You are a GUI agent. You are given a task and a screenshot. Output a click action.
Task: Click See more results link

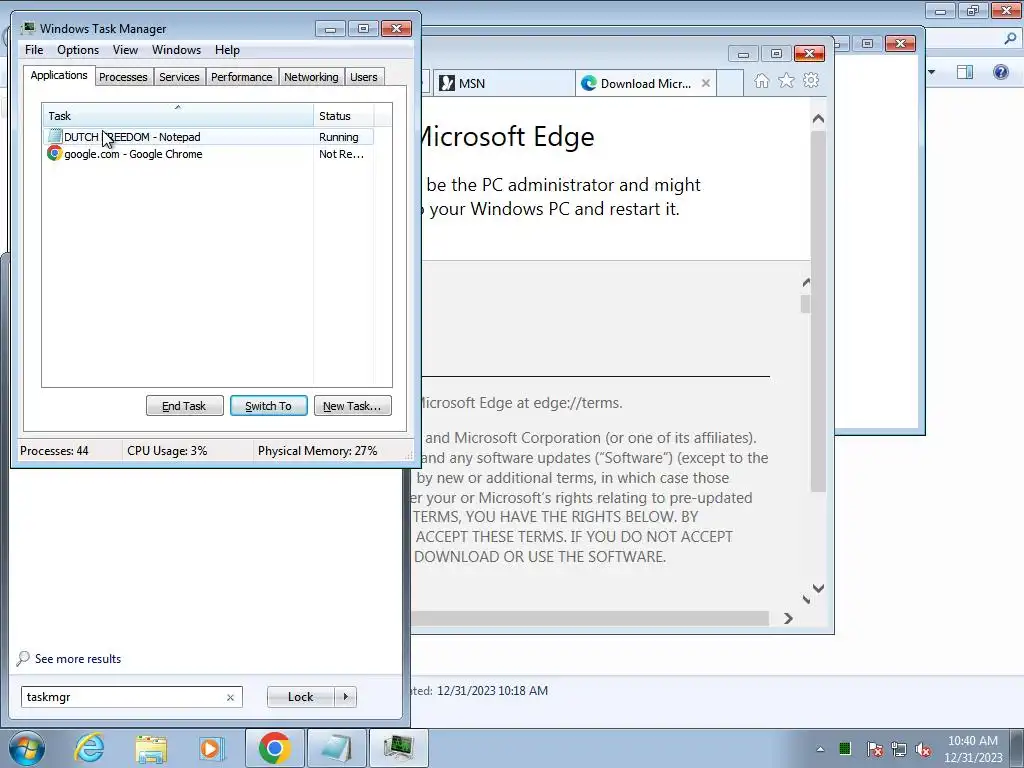[x=78, y=658]
